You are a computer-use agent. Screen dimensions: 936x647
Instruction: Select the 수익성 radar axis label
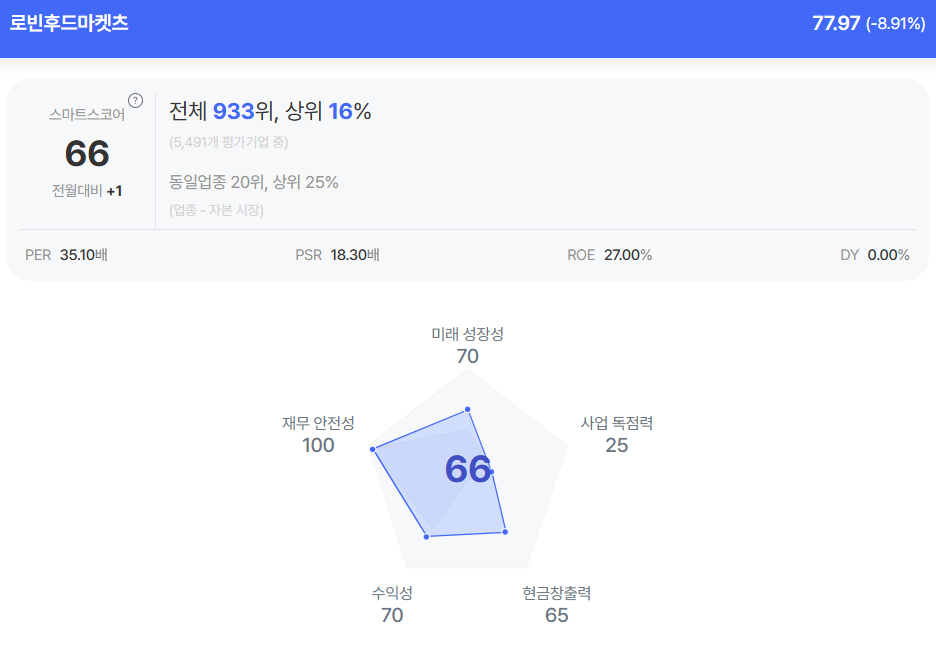tap(392, 593)
